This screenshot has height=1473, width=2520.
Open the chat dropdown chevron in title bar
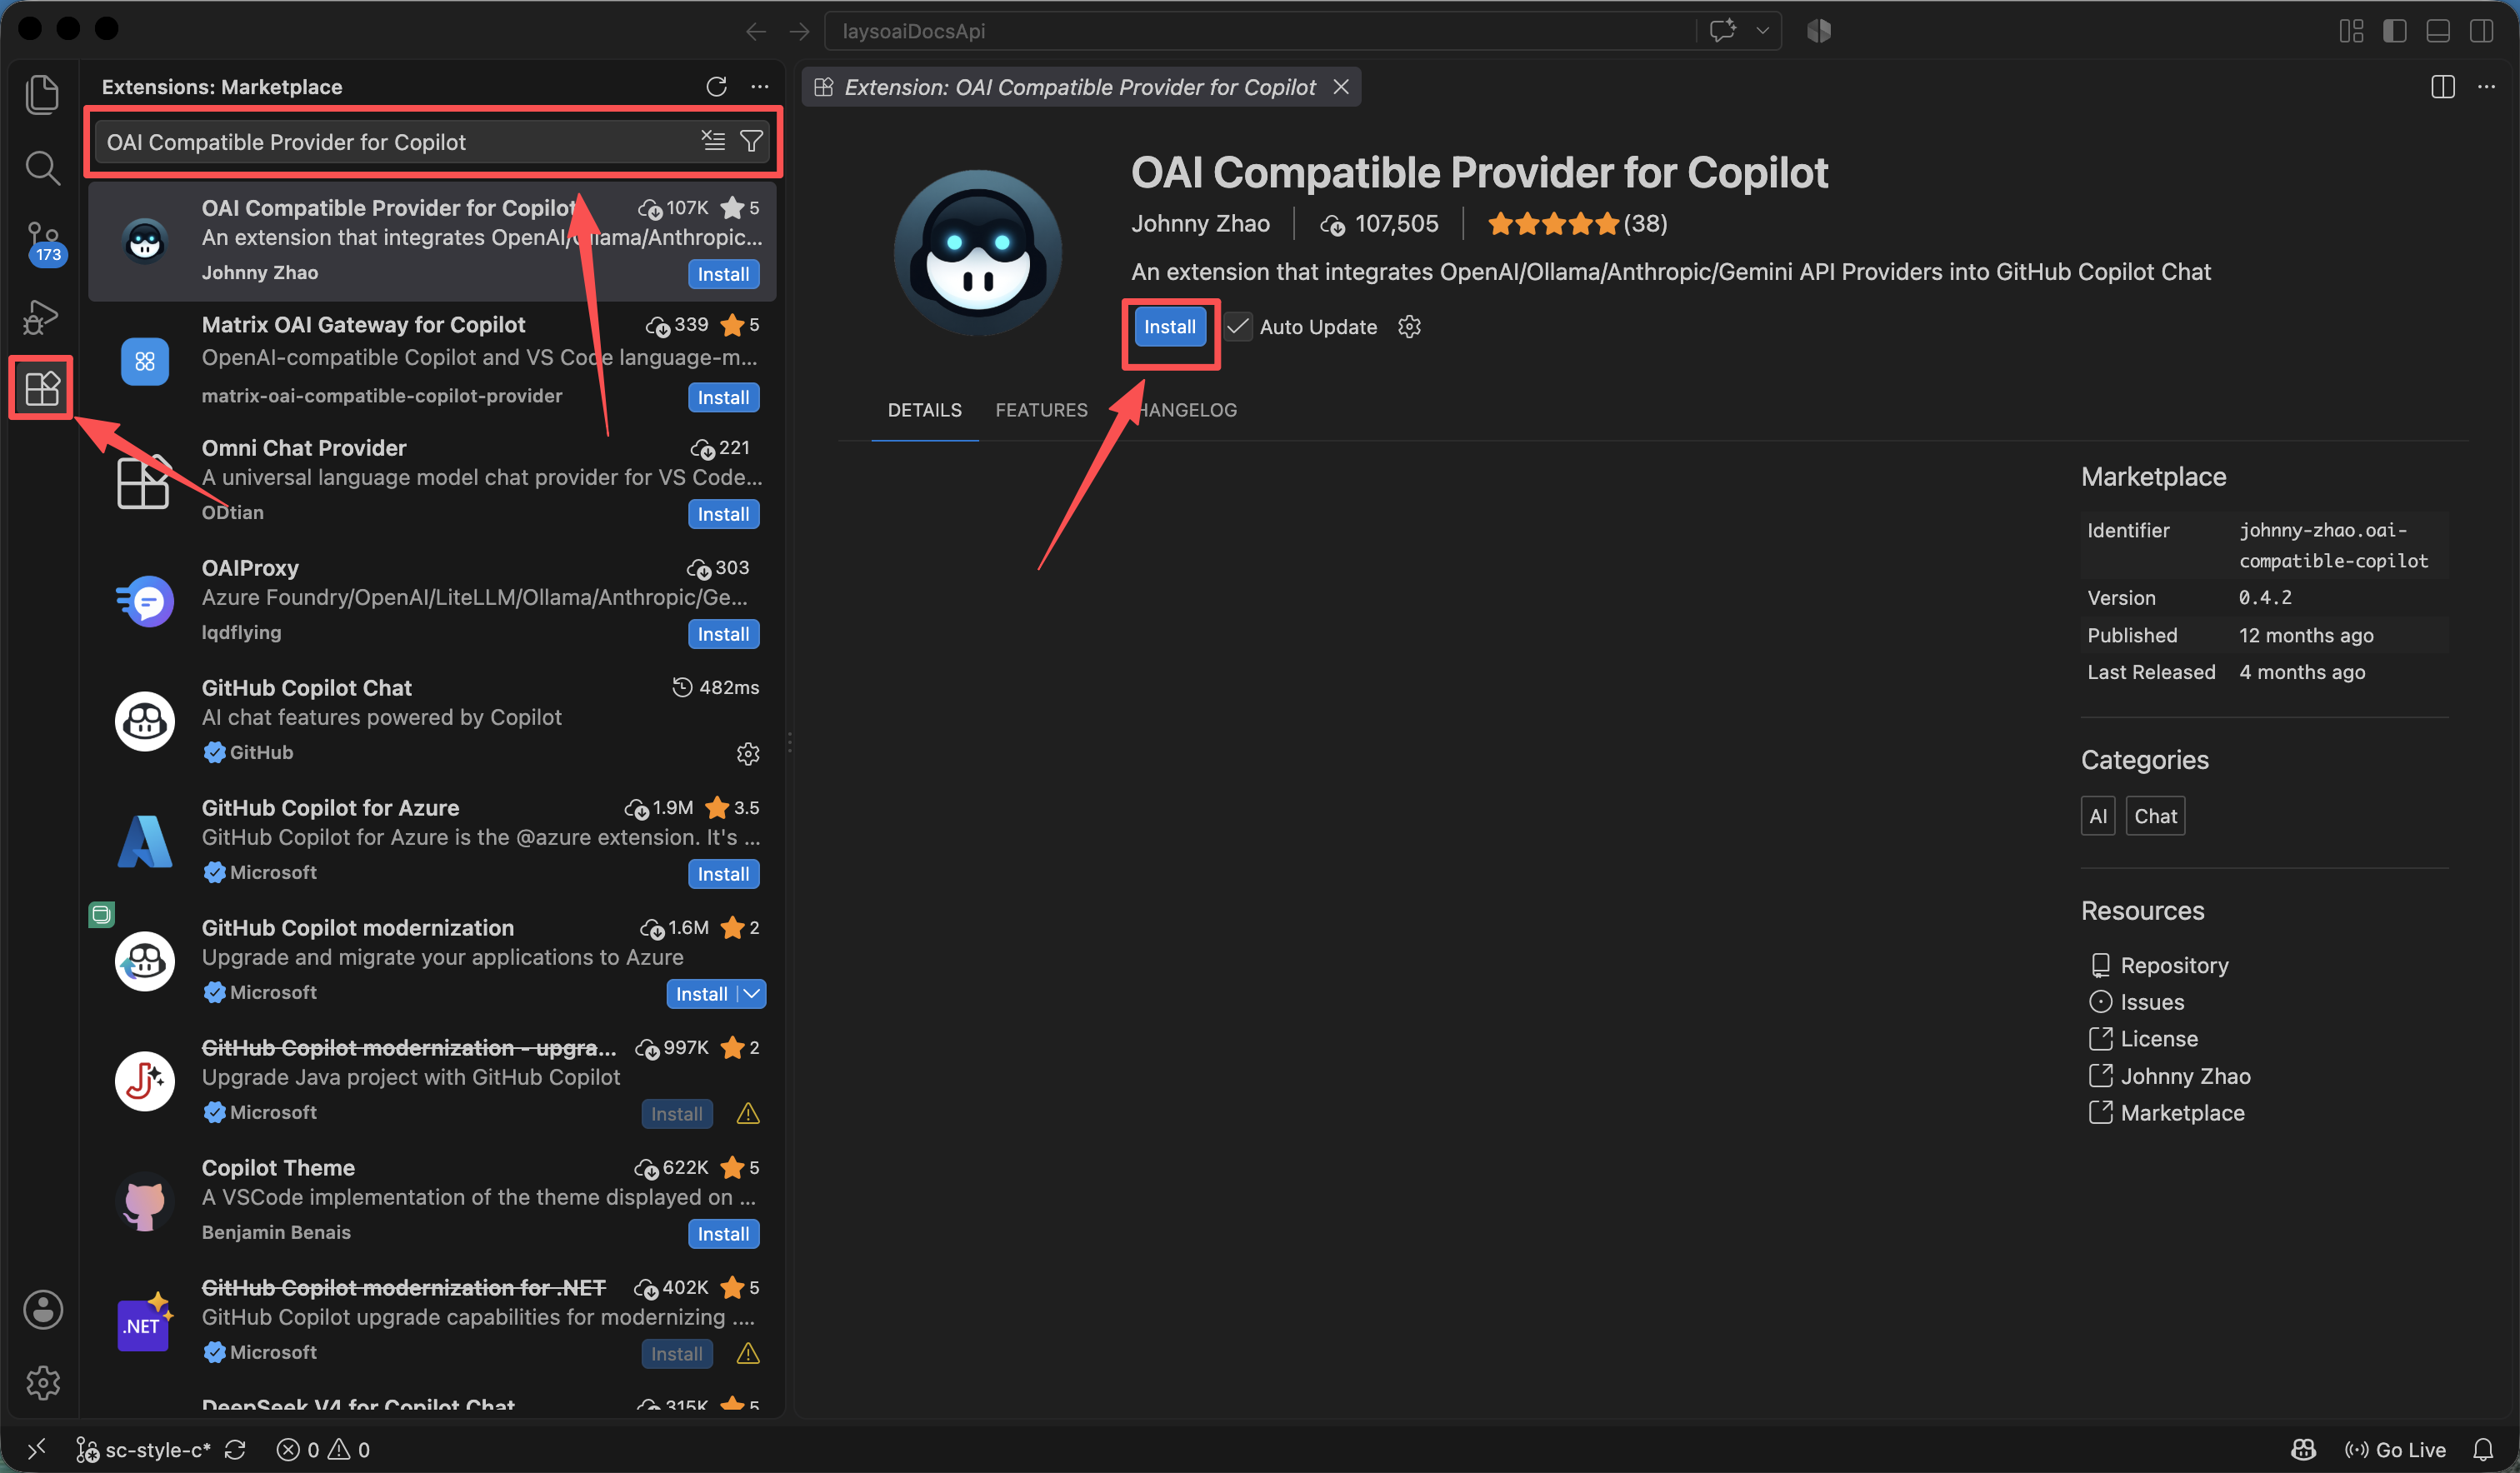tap(1762, 31)
